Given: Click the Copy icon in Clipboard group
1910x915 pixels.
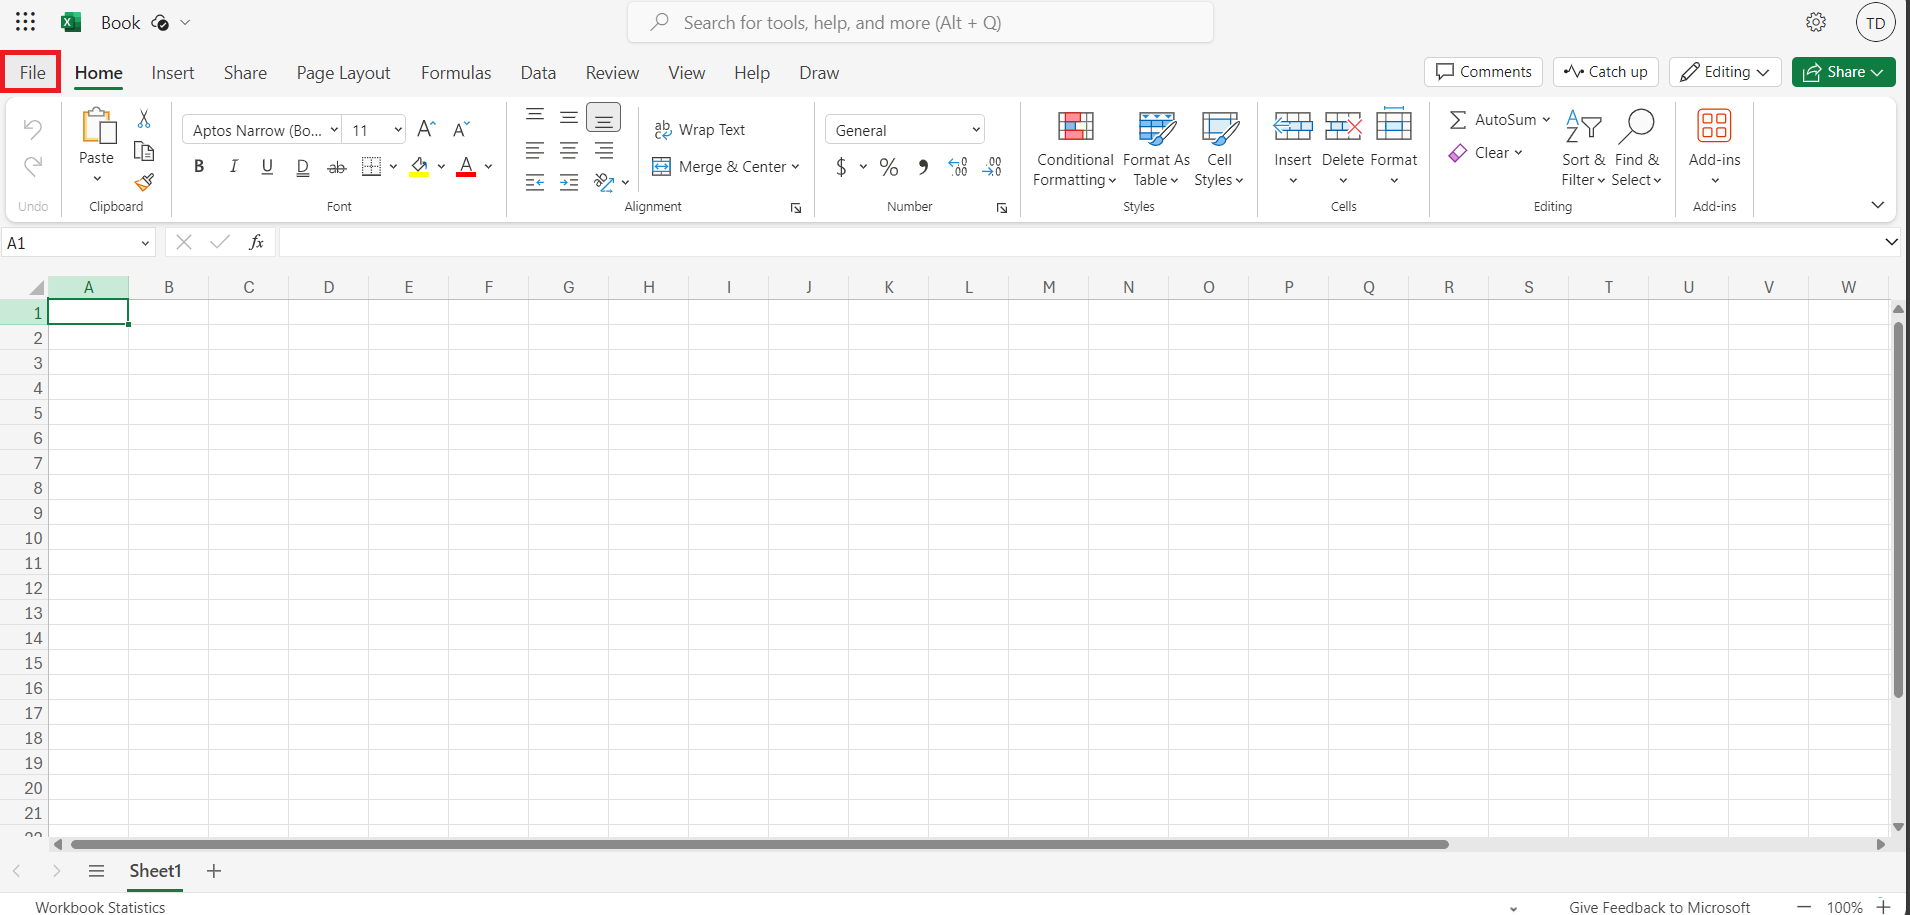Looking at the screenshot, I should (144, 151).
